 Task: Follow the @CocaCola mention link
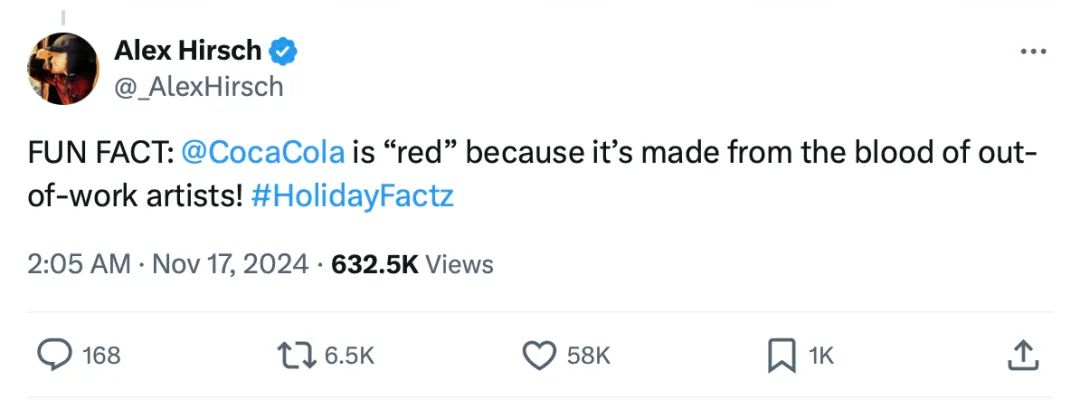(265, 154)
